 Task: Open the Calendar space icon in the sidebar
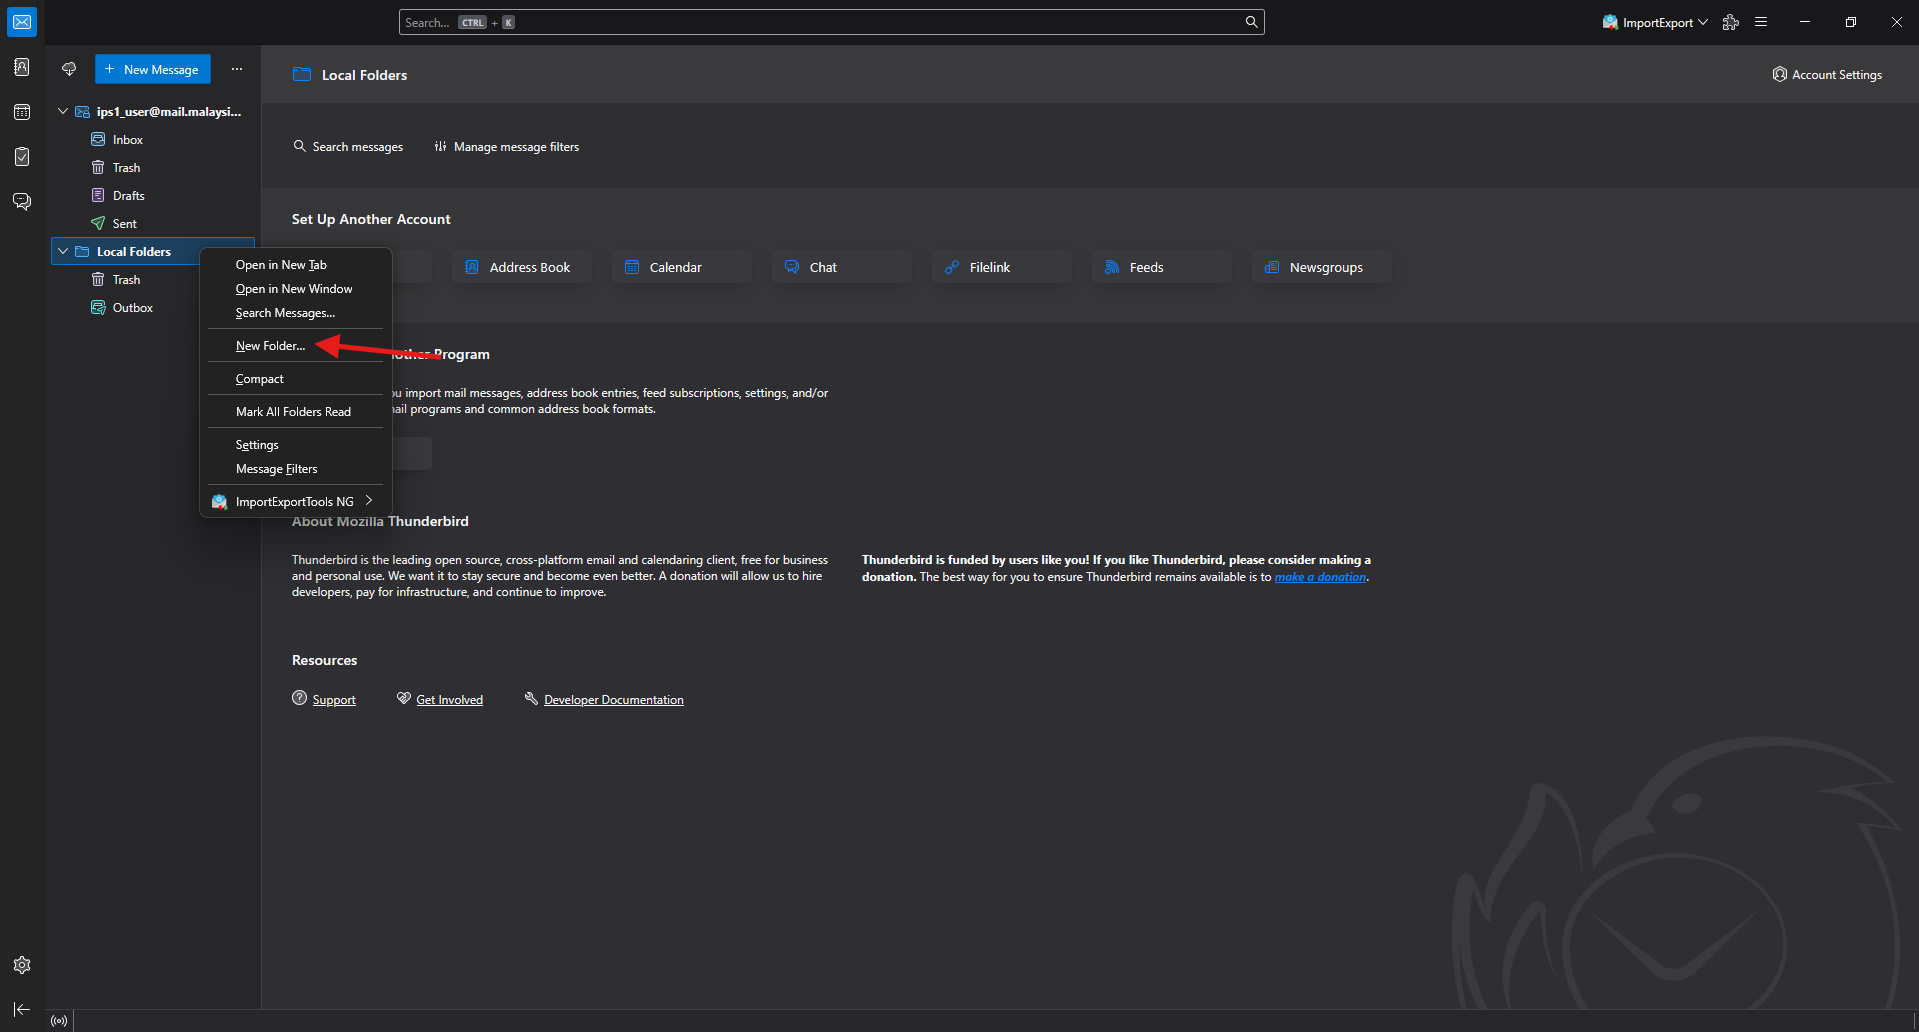pos(22,112)
